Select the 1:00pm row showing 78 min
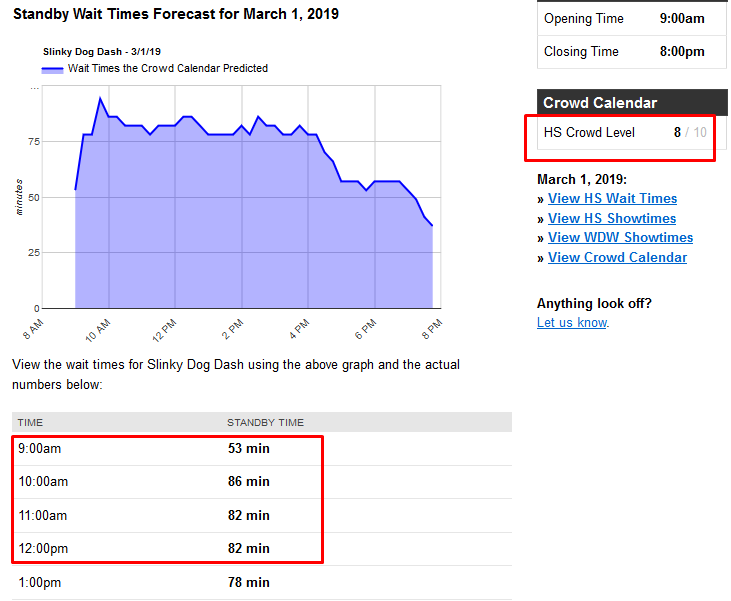This screenshot has width=731, height=601. point(168,583)
